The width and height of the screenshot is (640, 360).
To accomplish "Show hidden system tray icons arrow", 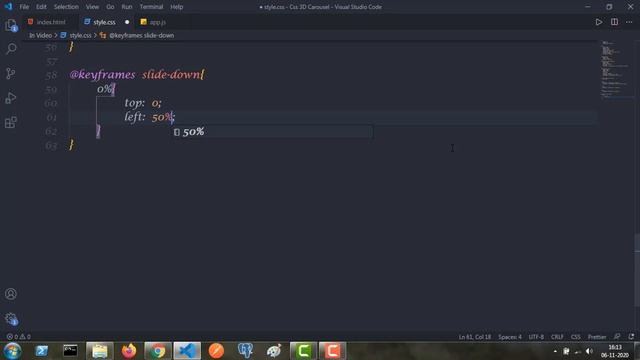I will (555, 351).
